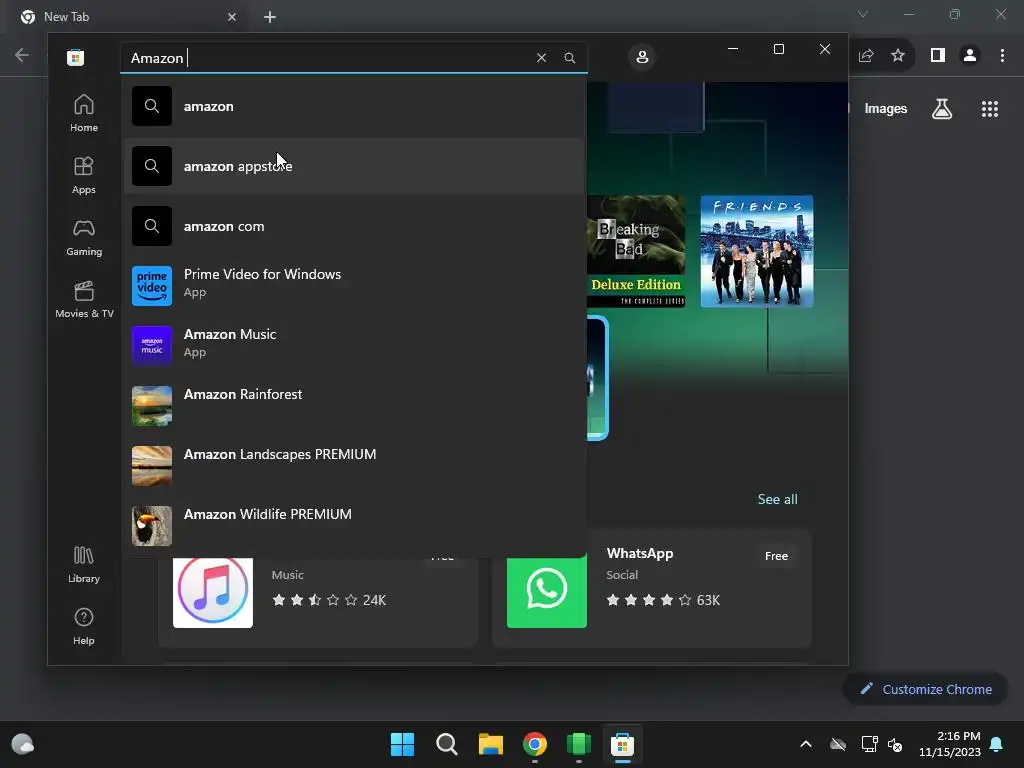
Task: Open taskbar Search icon
Action: [447, 744]
